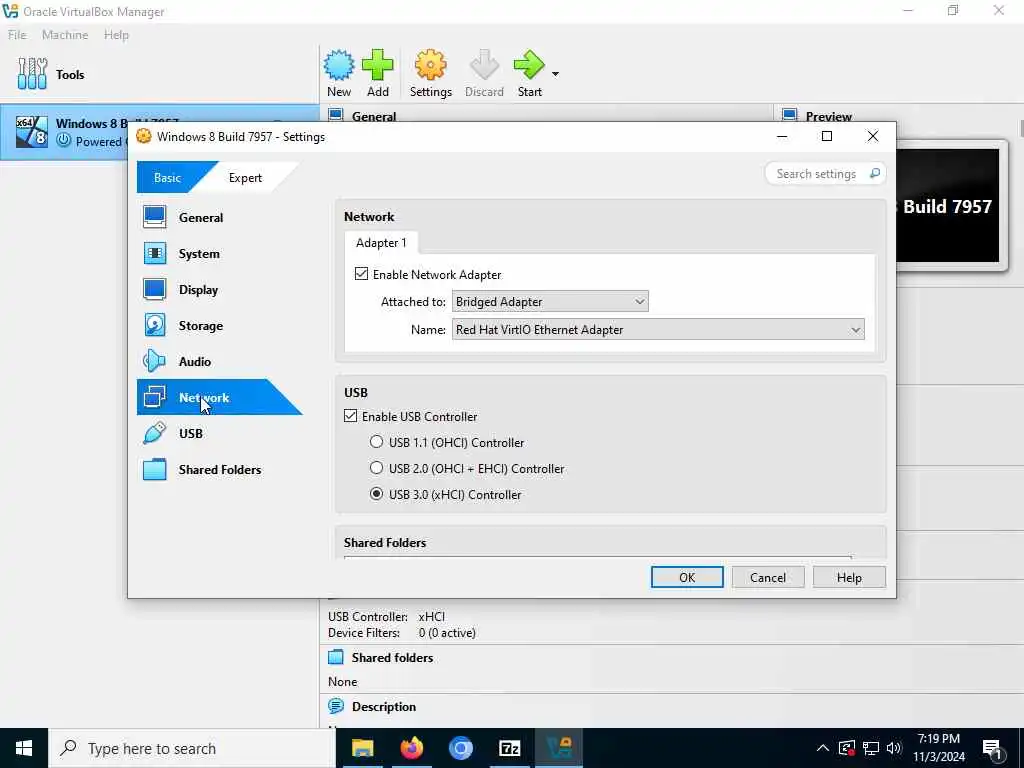Open the General settings category icon
Image resolution: width=1024 pixels, height=768 pixels.
point(155,217)
